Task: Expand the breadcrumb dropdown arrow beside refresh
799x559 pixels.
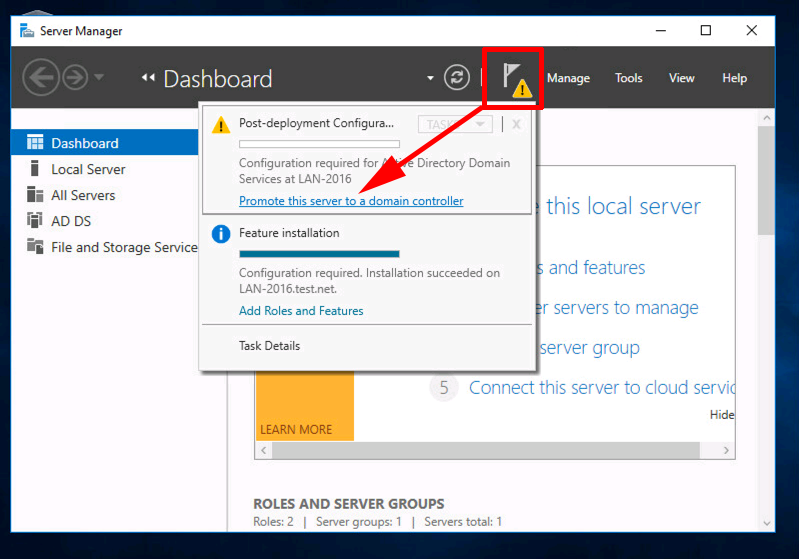Action: pos(430,78)
